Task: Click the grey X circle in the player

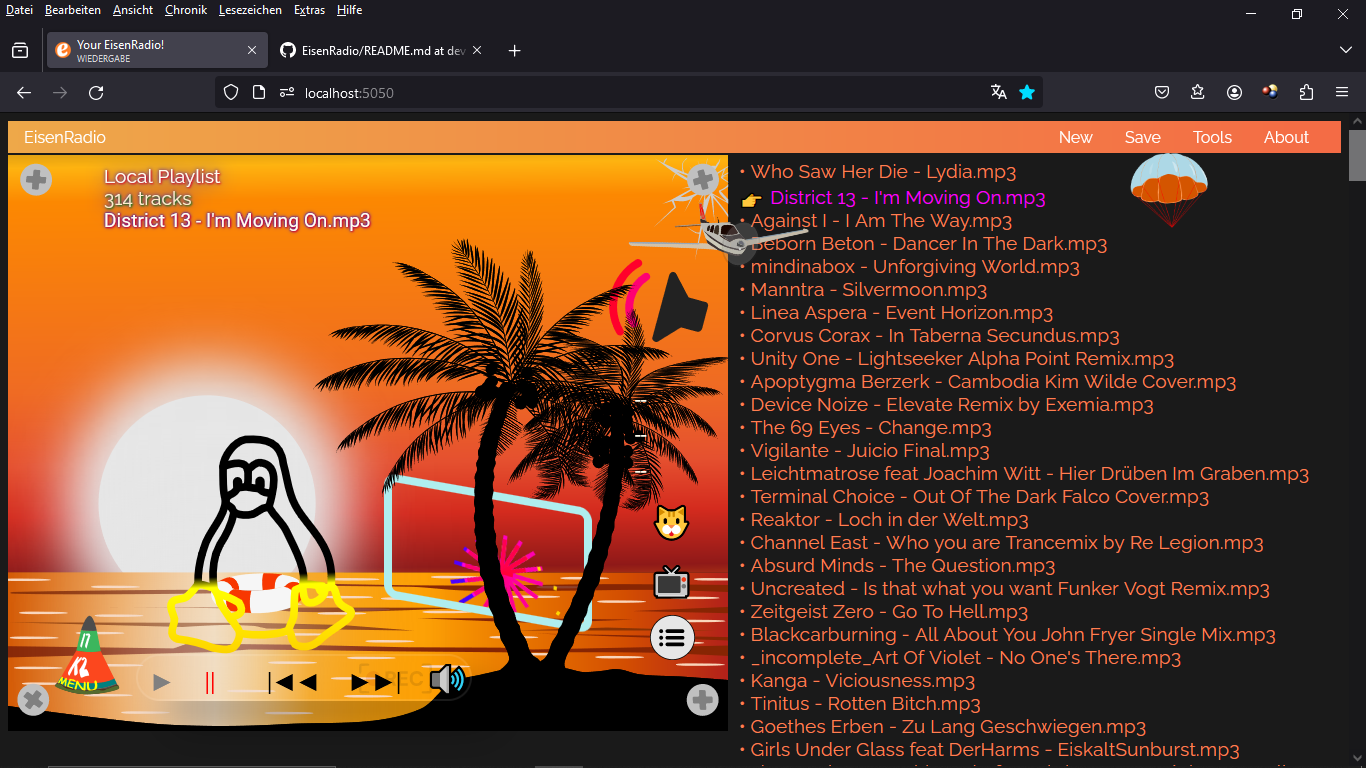Action: (x=33, y=700)
